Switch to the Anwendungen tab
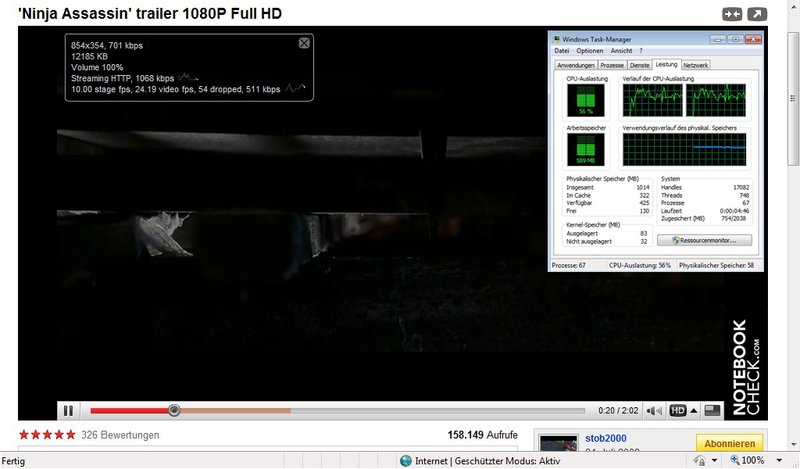800x469 pixels. click(576, 65)
